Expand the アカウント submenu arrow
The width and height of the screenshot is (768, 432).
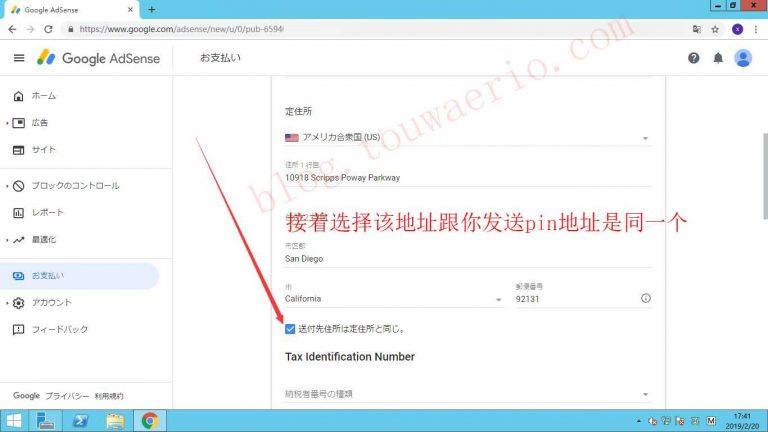(x=7, y=303)
